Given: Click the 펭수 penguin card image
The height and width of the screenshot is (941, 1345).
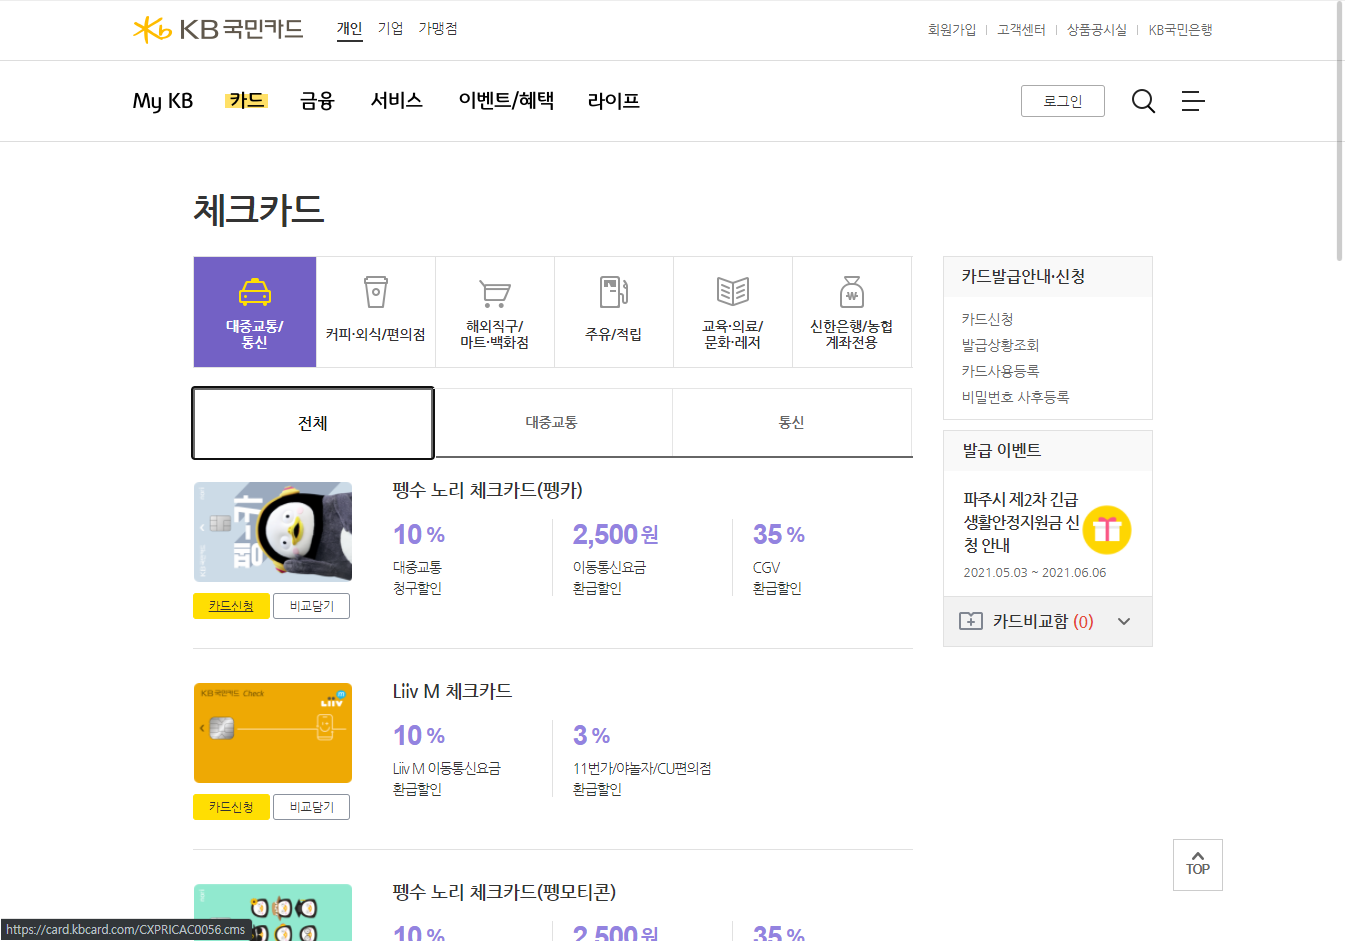Looking at the screenshot, I should [x=273, y=532].
